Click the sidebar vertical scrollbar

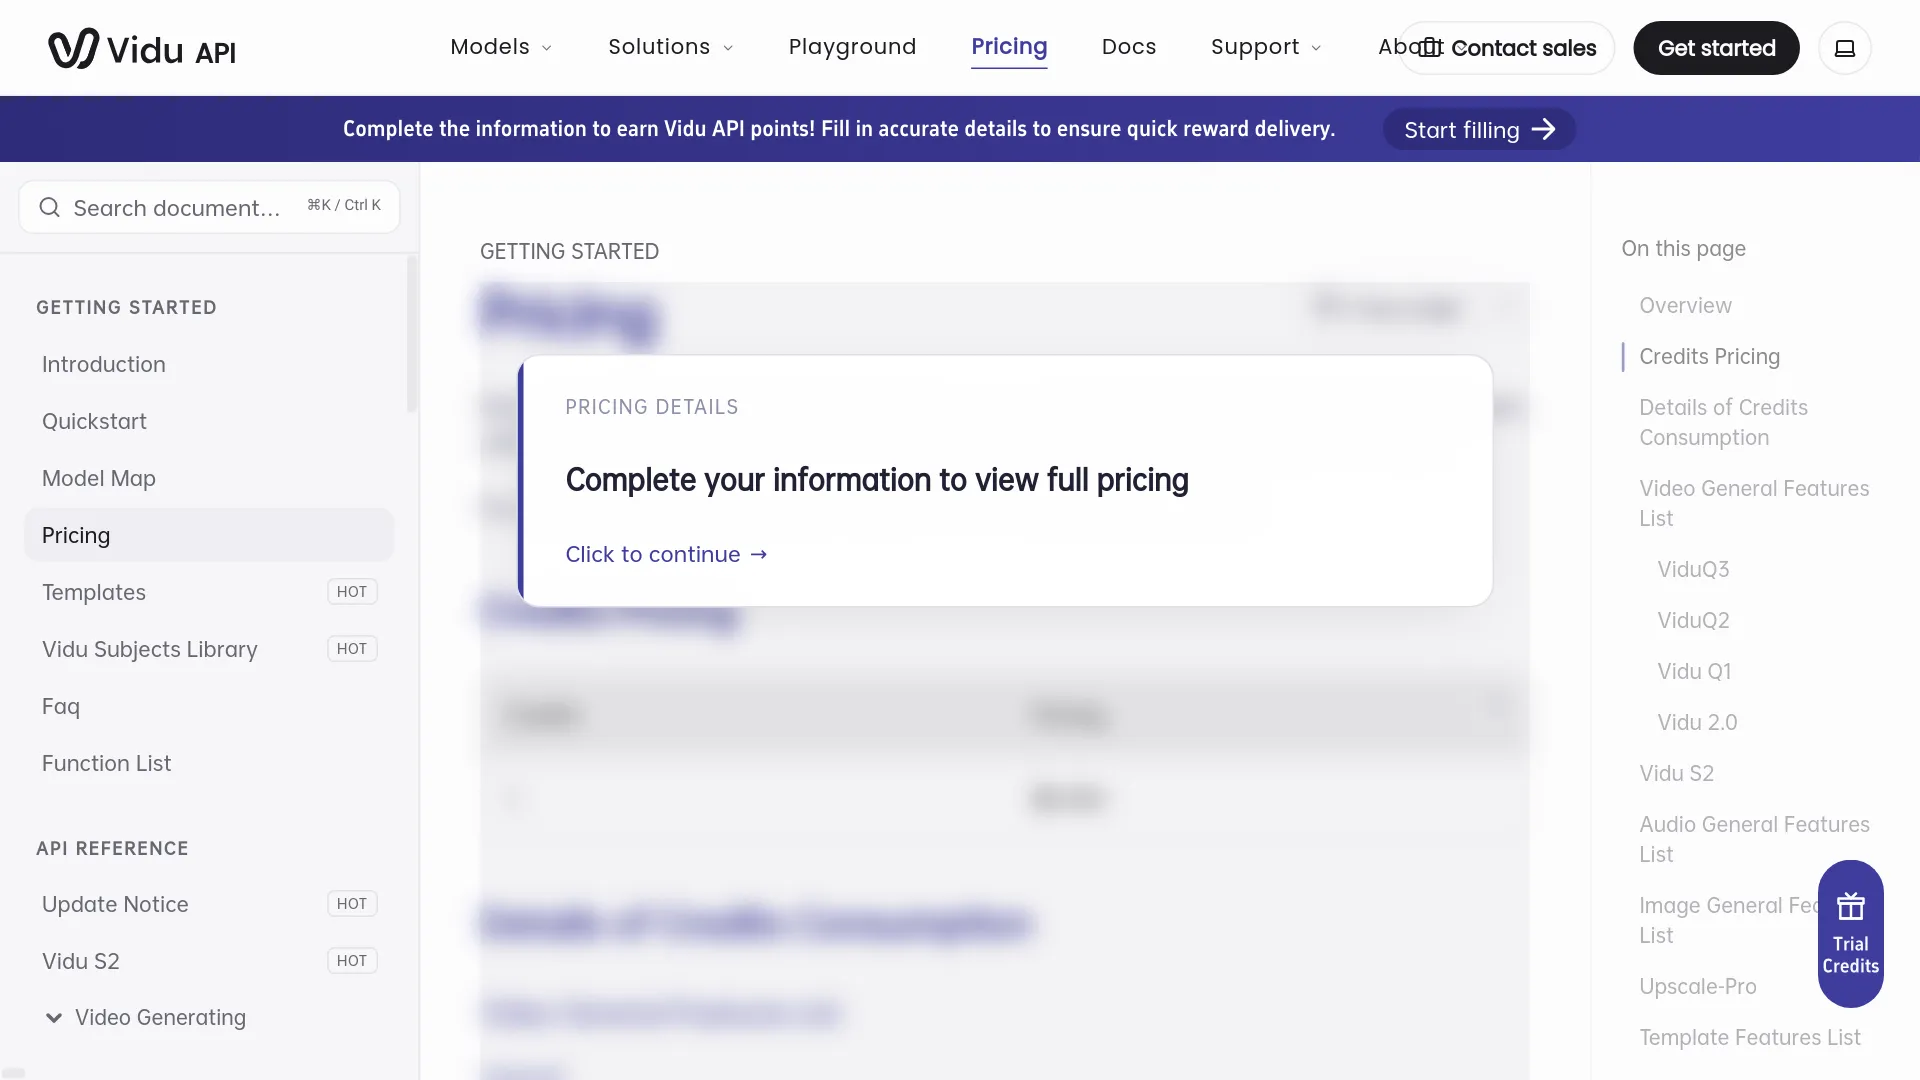pos(412,334)
